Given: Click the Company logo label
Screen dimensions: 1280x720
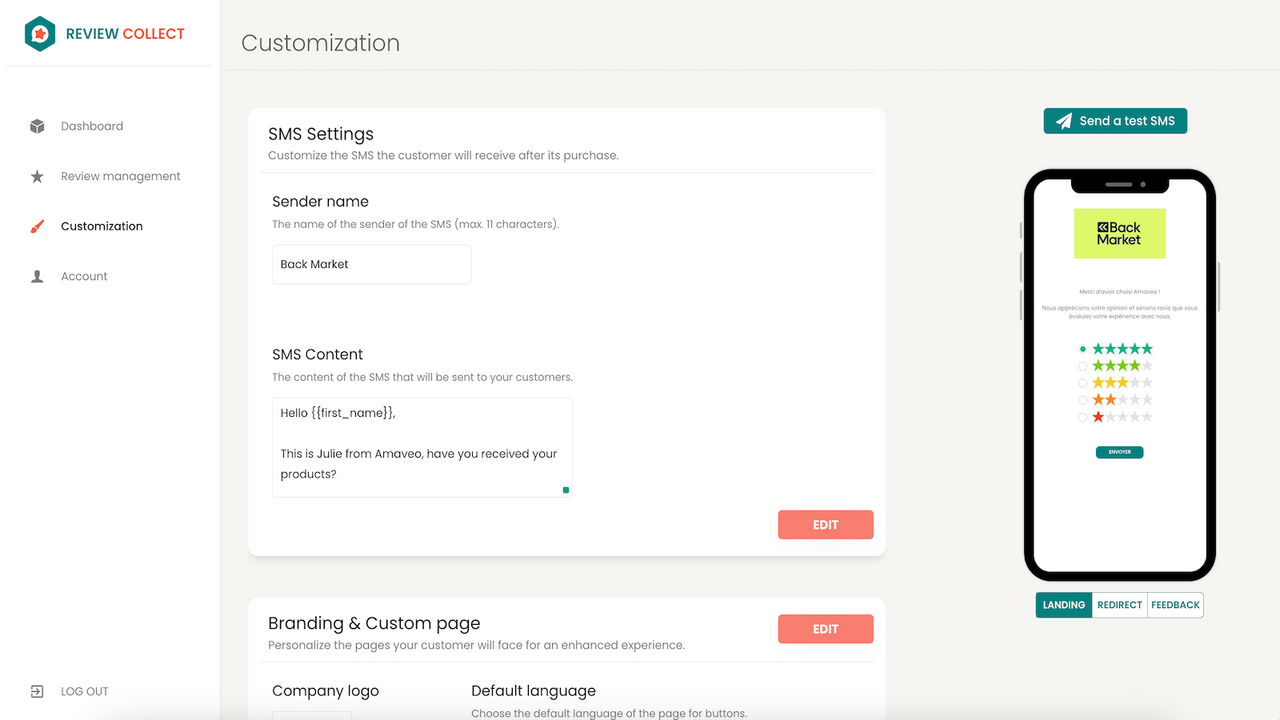Looking at the screenshot, I should 325,691.
